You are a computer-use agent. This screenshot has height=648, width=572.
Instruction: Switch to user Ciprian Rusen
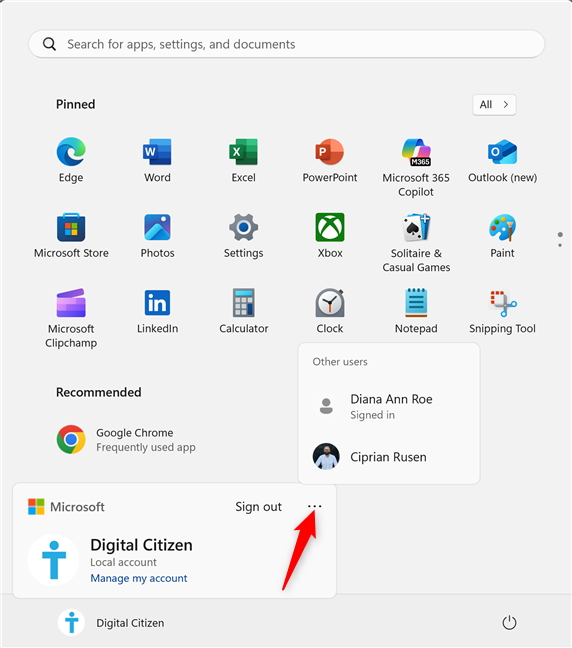[389, 457]
